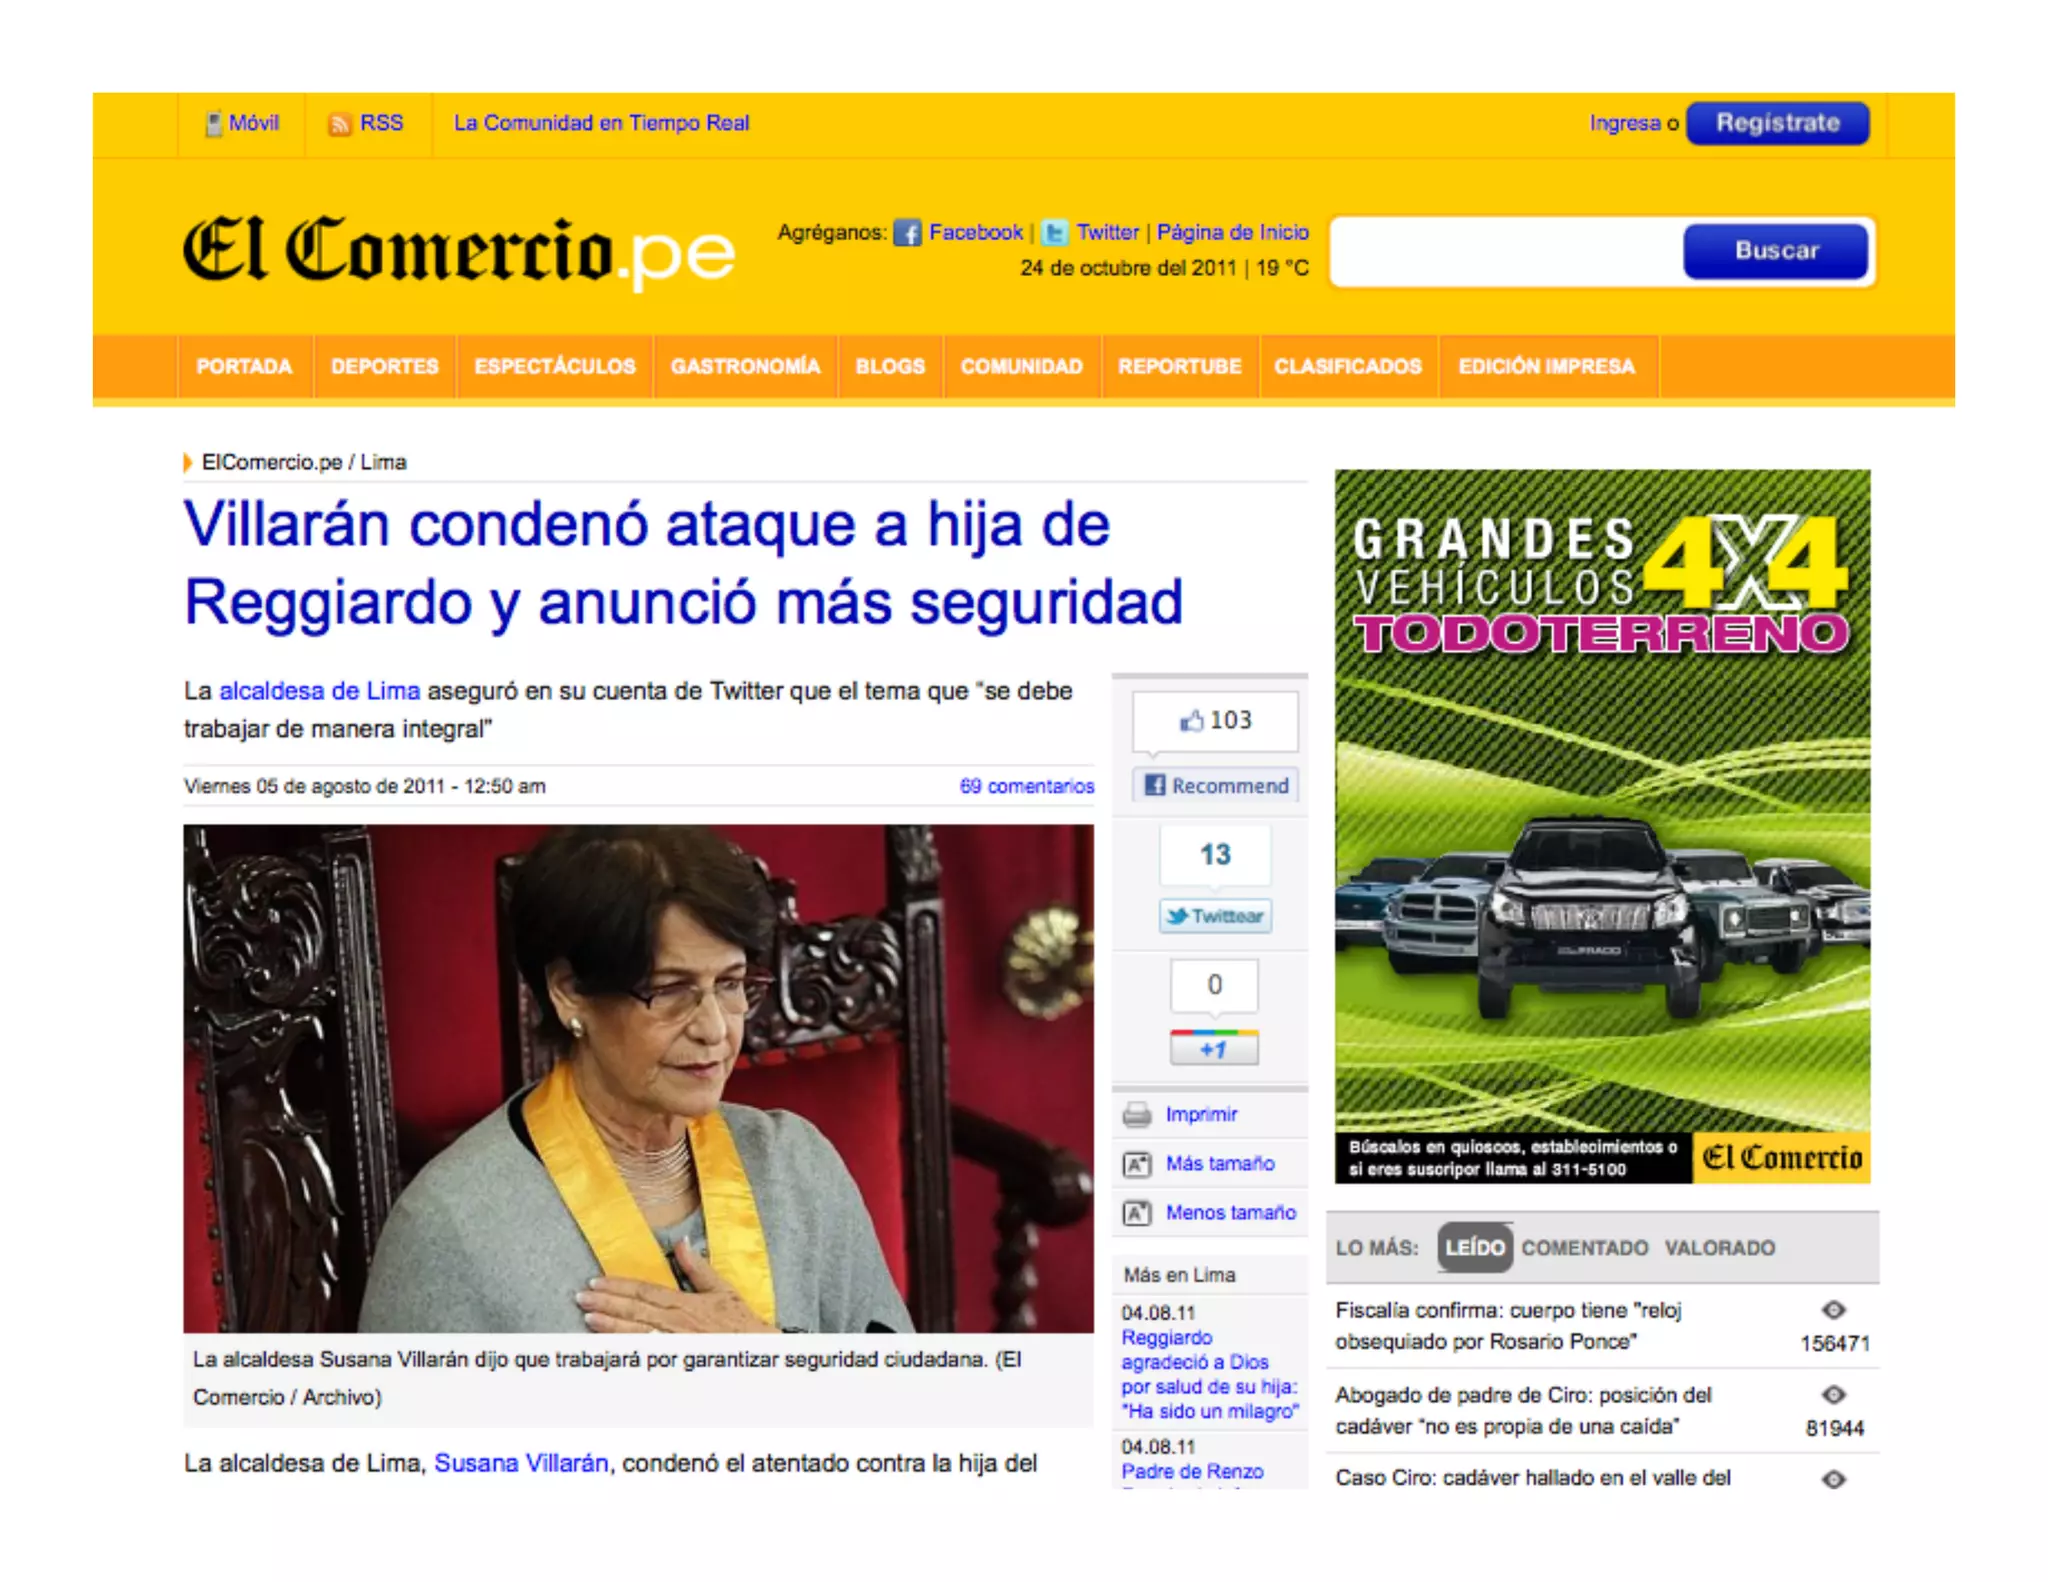Switch to the COMENTADO tab
Image resolution: width=2048 pixels, height=1582 pixels.
(x=1584, y=1248)
